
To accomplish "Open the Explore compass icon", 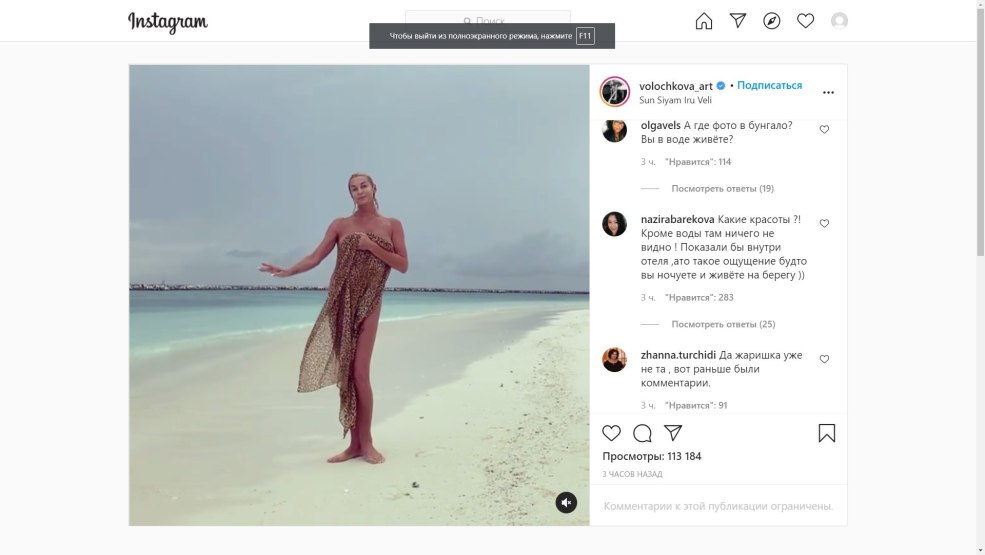I will [771, 21].
